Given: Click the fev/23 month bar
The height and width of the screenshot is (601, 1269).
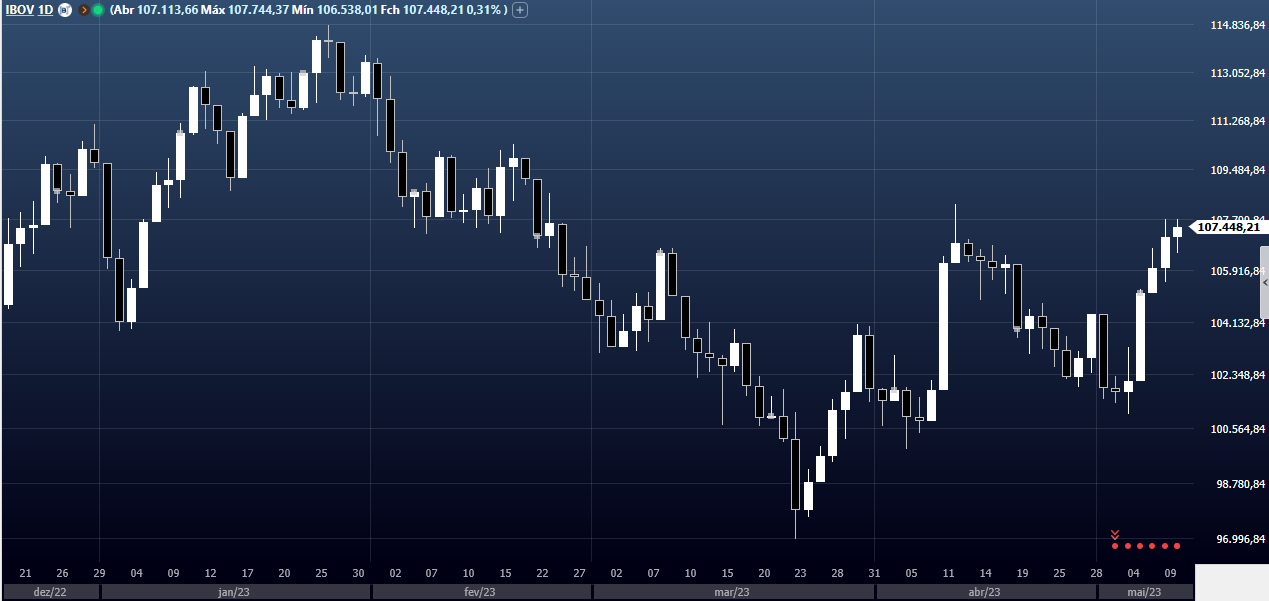Looking at the screenshot, I should click(x=481, y=592).
